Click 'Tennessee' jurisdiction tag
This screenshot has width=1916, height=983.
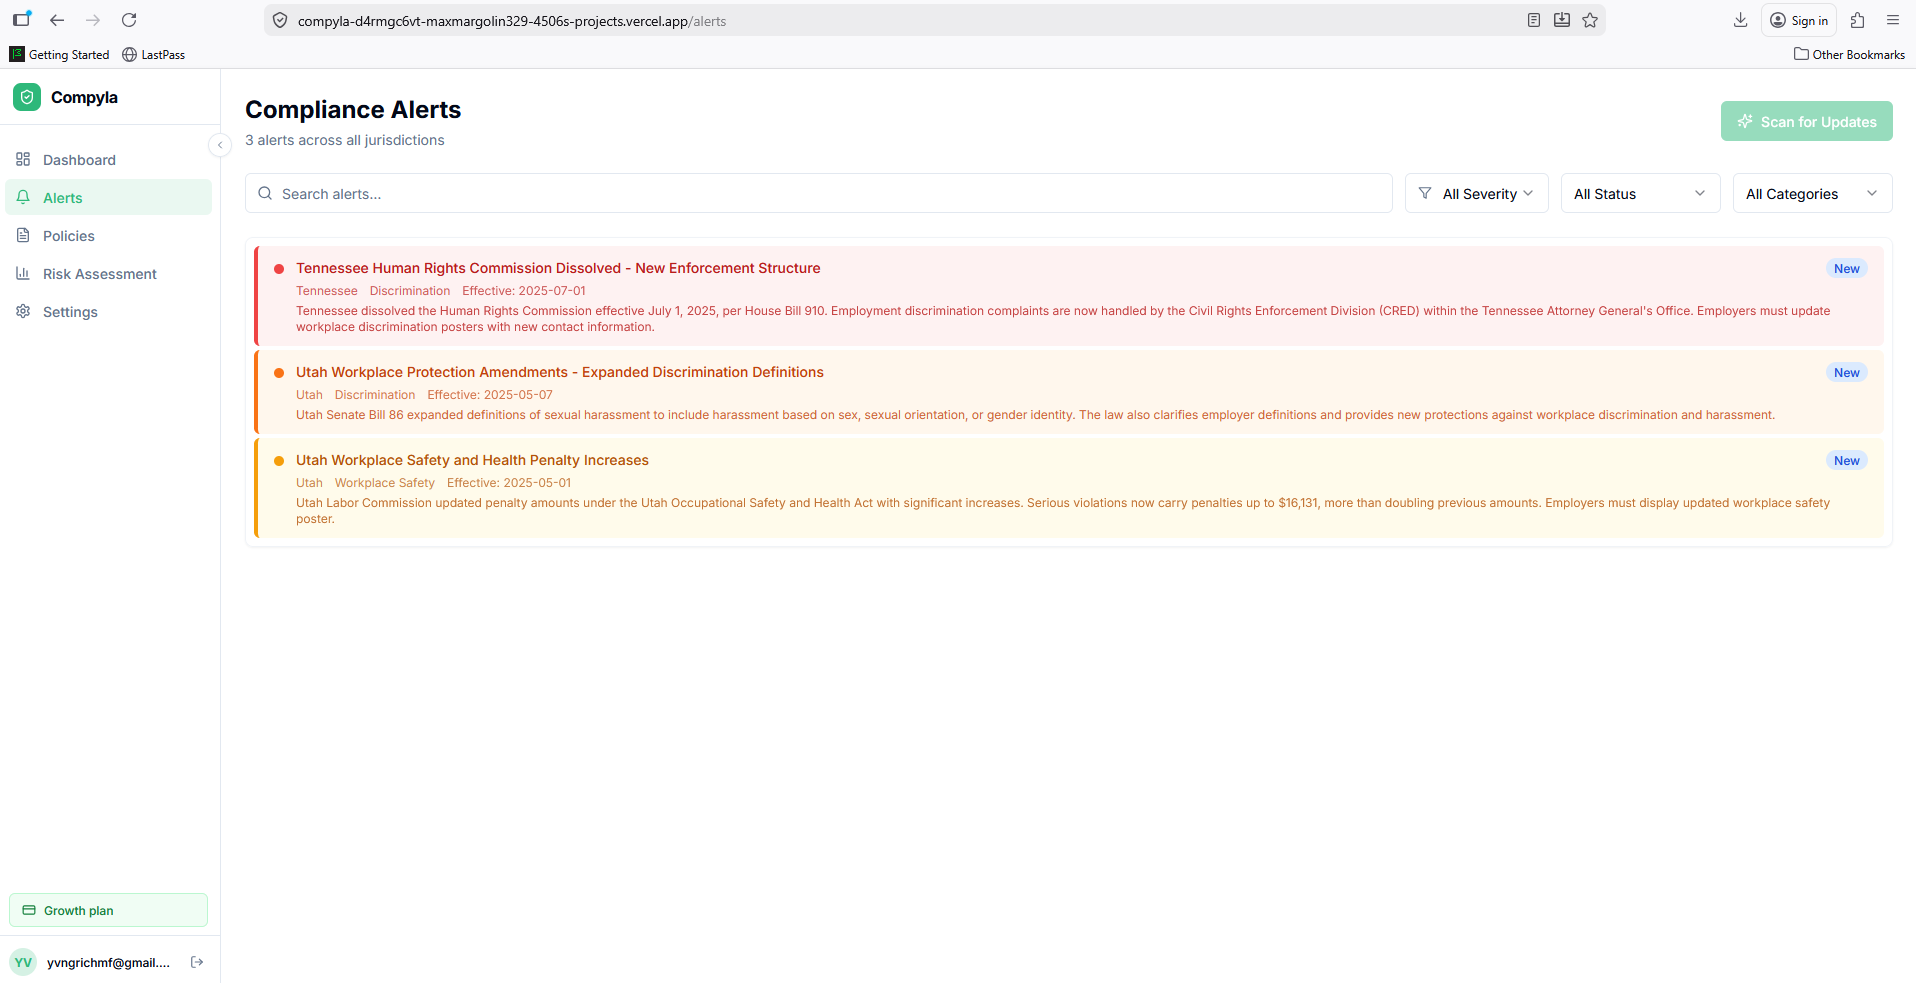[327, 291]
